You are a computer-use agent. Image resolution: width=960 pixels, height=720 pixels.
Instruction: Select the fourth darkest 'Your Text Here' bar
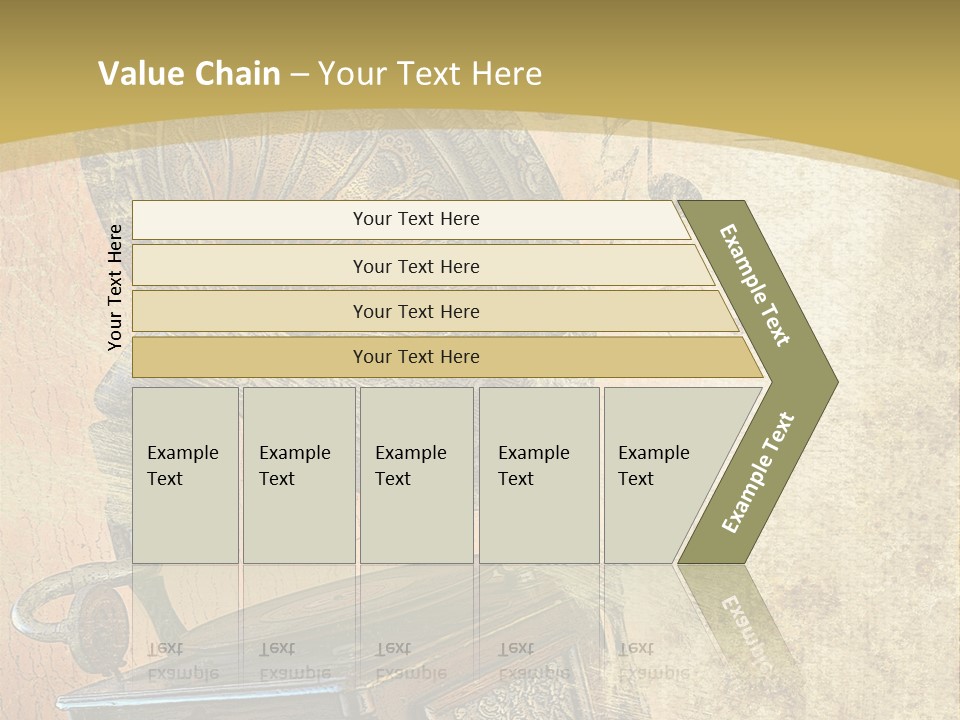pyautogui.click(x=447, y=357)
